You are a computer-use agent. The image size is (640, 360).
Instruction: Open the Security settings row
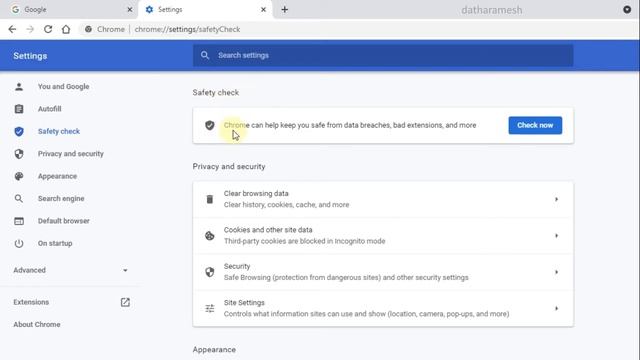[x=383, y=272]
